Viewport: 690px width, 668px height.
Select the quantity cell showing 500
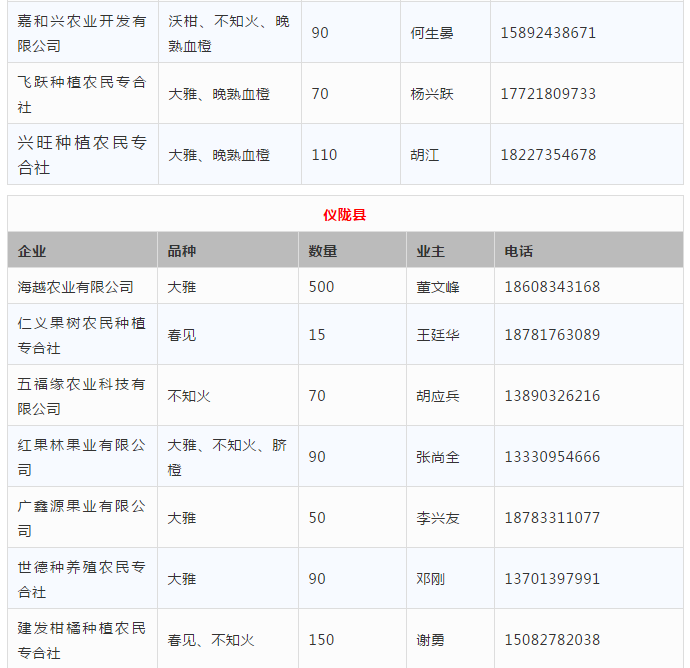(321, 287)
